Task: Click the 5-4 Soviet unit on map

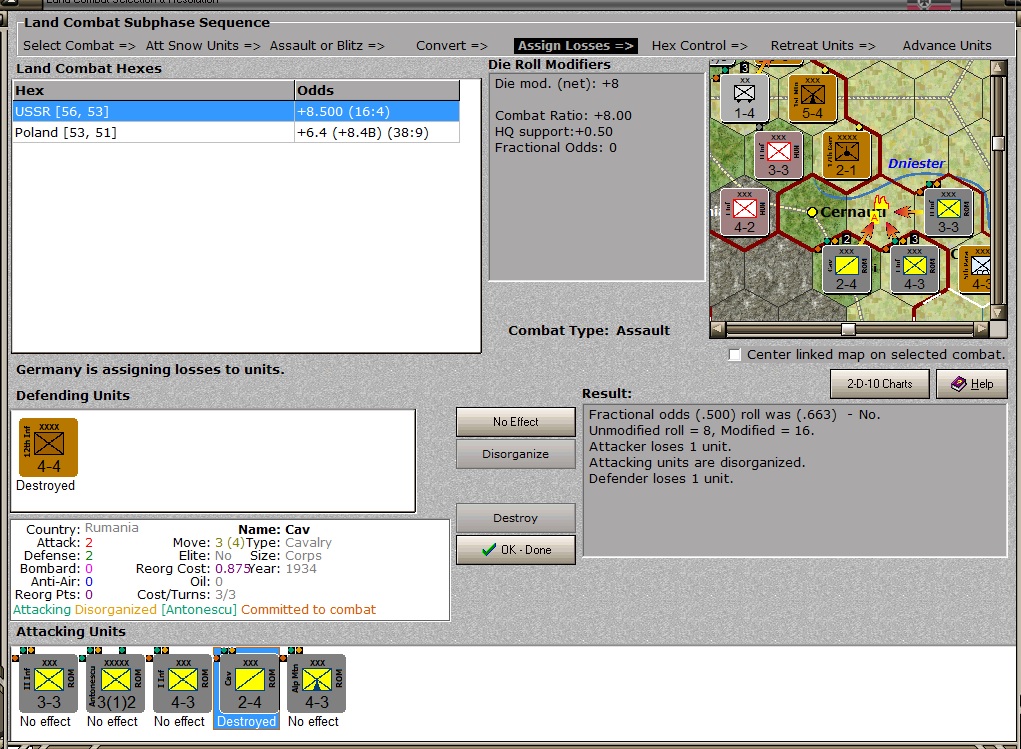Action: [x=812, y=96]
